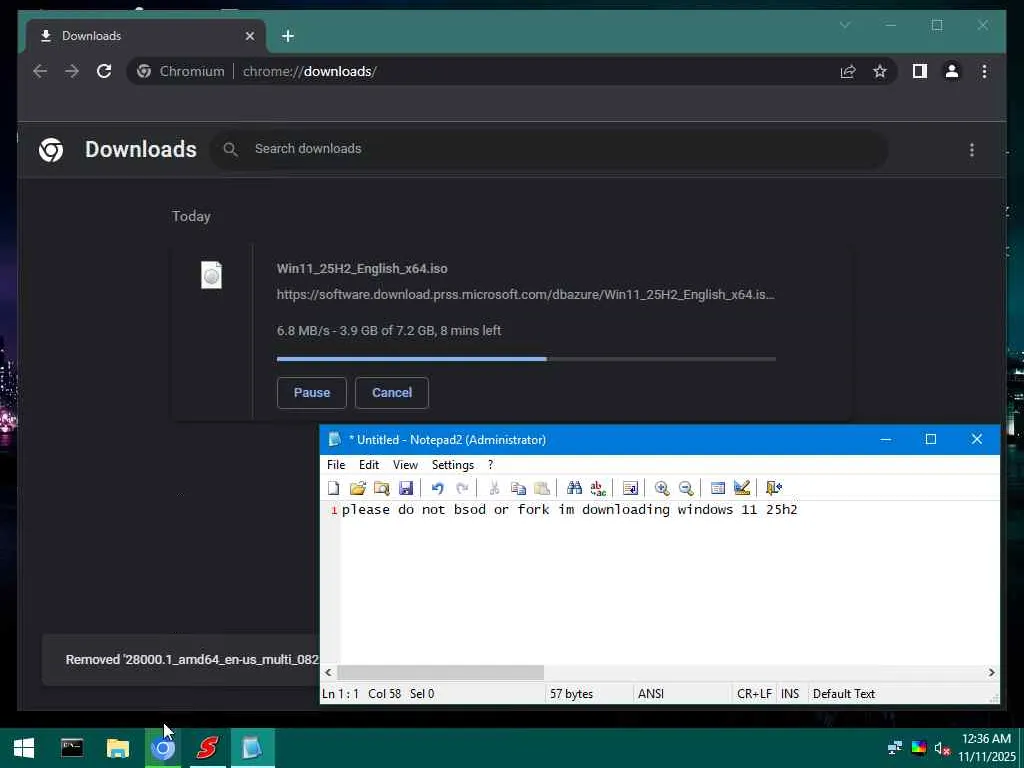Zoom out with the magnifier minus icon
1024x768 pixels.
point(686,488)
